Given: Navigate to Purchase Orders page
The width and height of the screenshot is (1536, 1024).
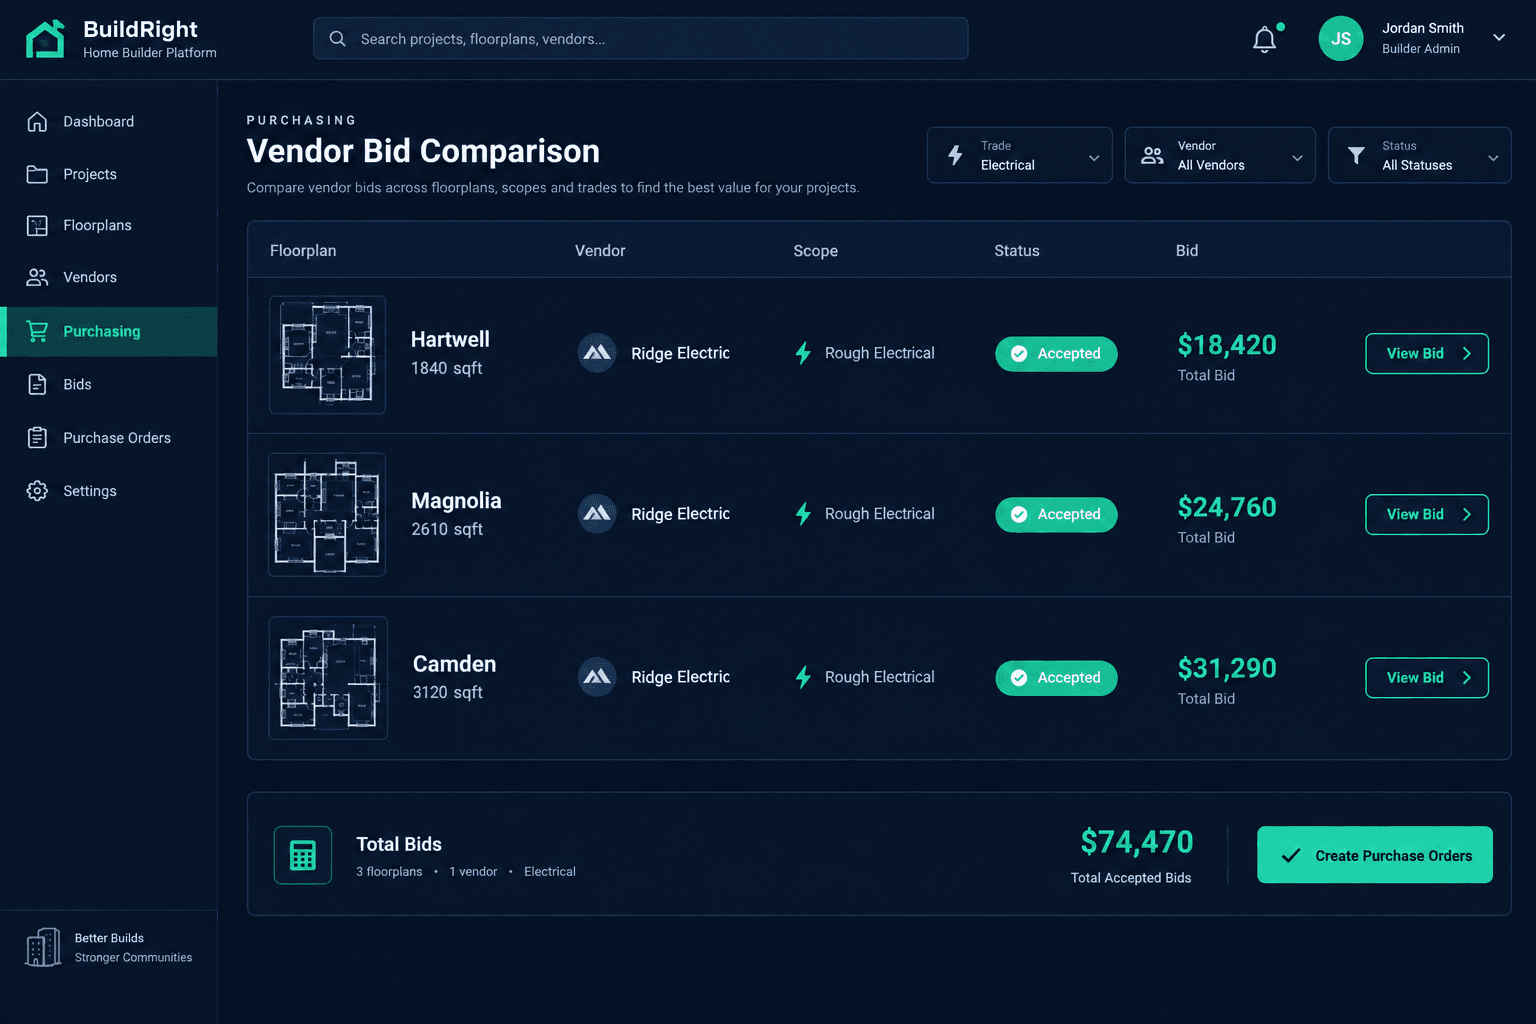Looking at the screenshot, I should tap(109, 438).
